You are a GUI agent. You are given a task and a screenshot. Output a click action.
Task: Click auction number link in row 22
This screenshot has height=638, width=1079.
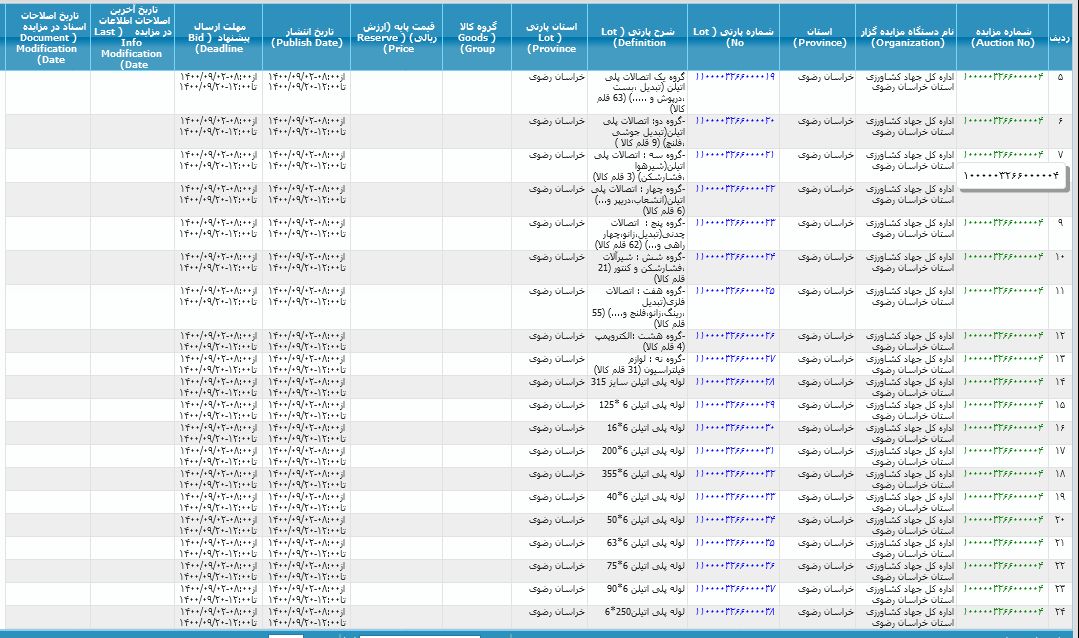point(1003,565)
